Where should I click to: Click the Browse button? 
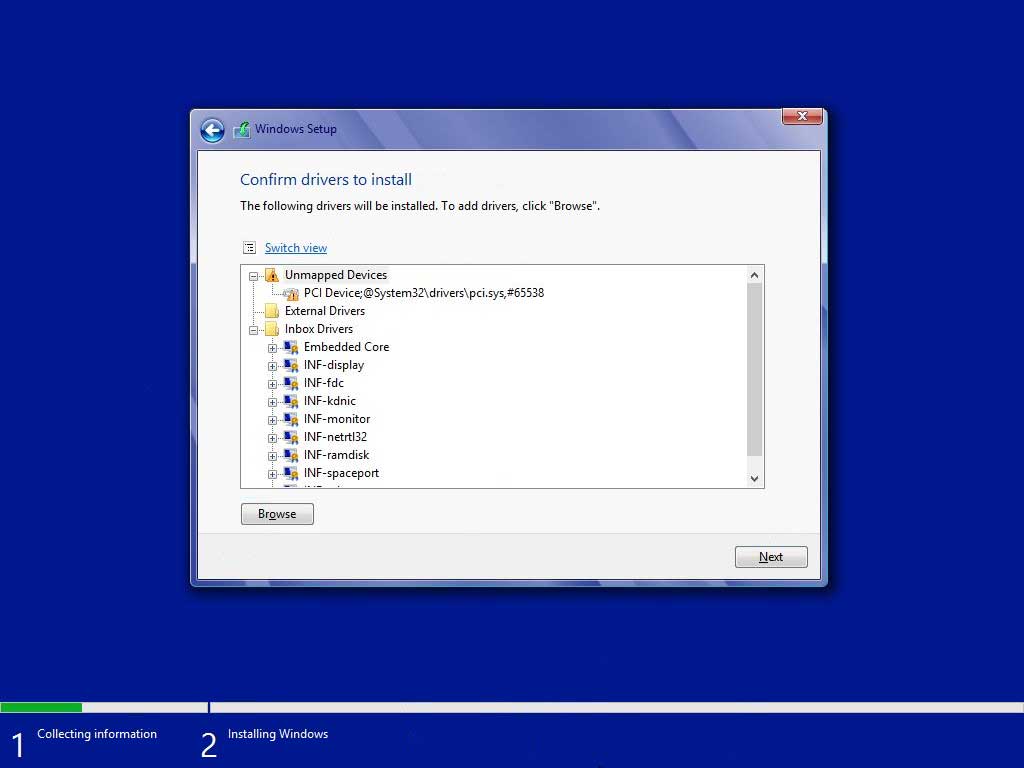click(277, 514)
